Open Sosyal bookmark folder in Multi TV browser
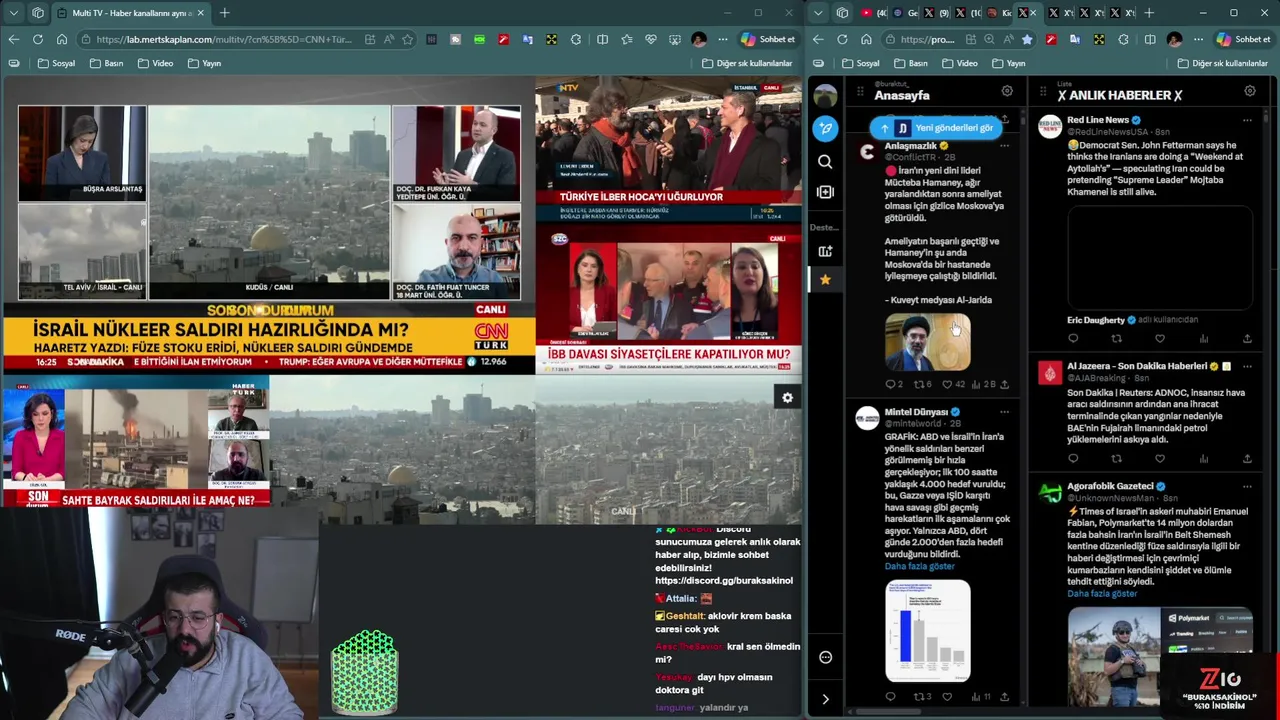Screen dimensions: 1280x720 point(56,63)
